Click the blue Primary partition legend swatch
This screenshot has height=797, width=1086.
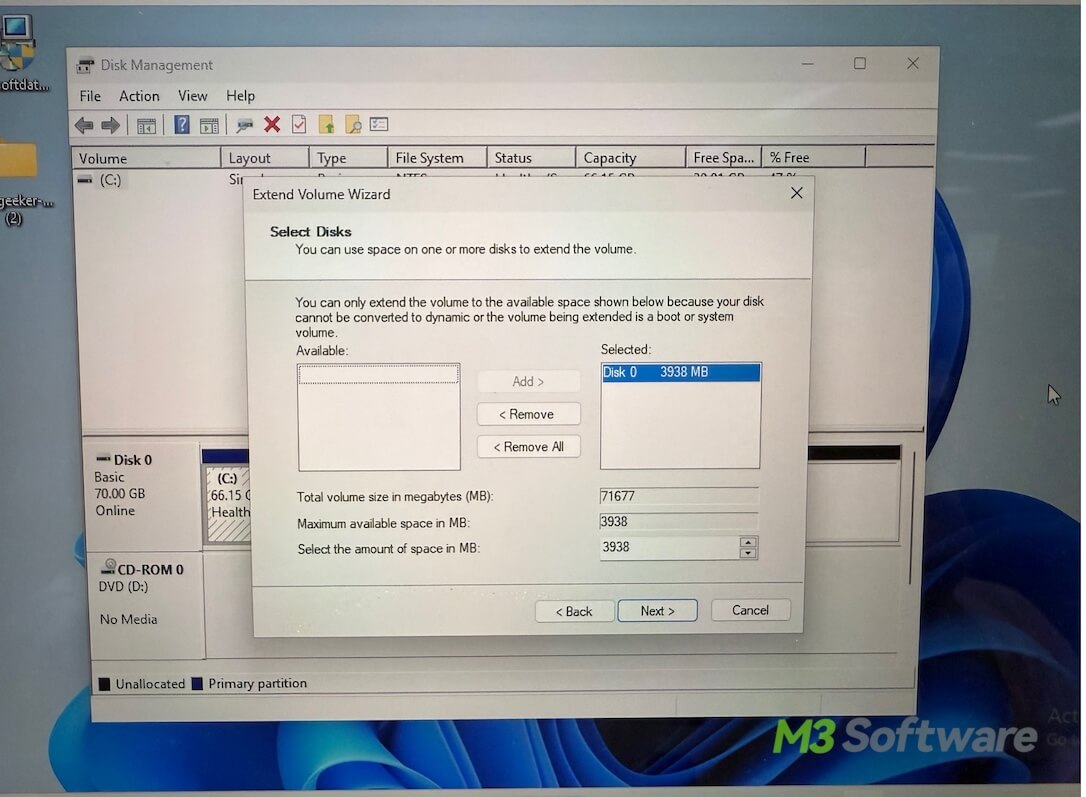[x=197, y=684]
